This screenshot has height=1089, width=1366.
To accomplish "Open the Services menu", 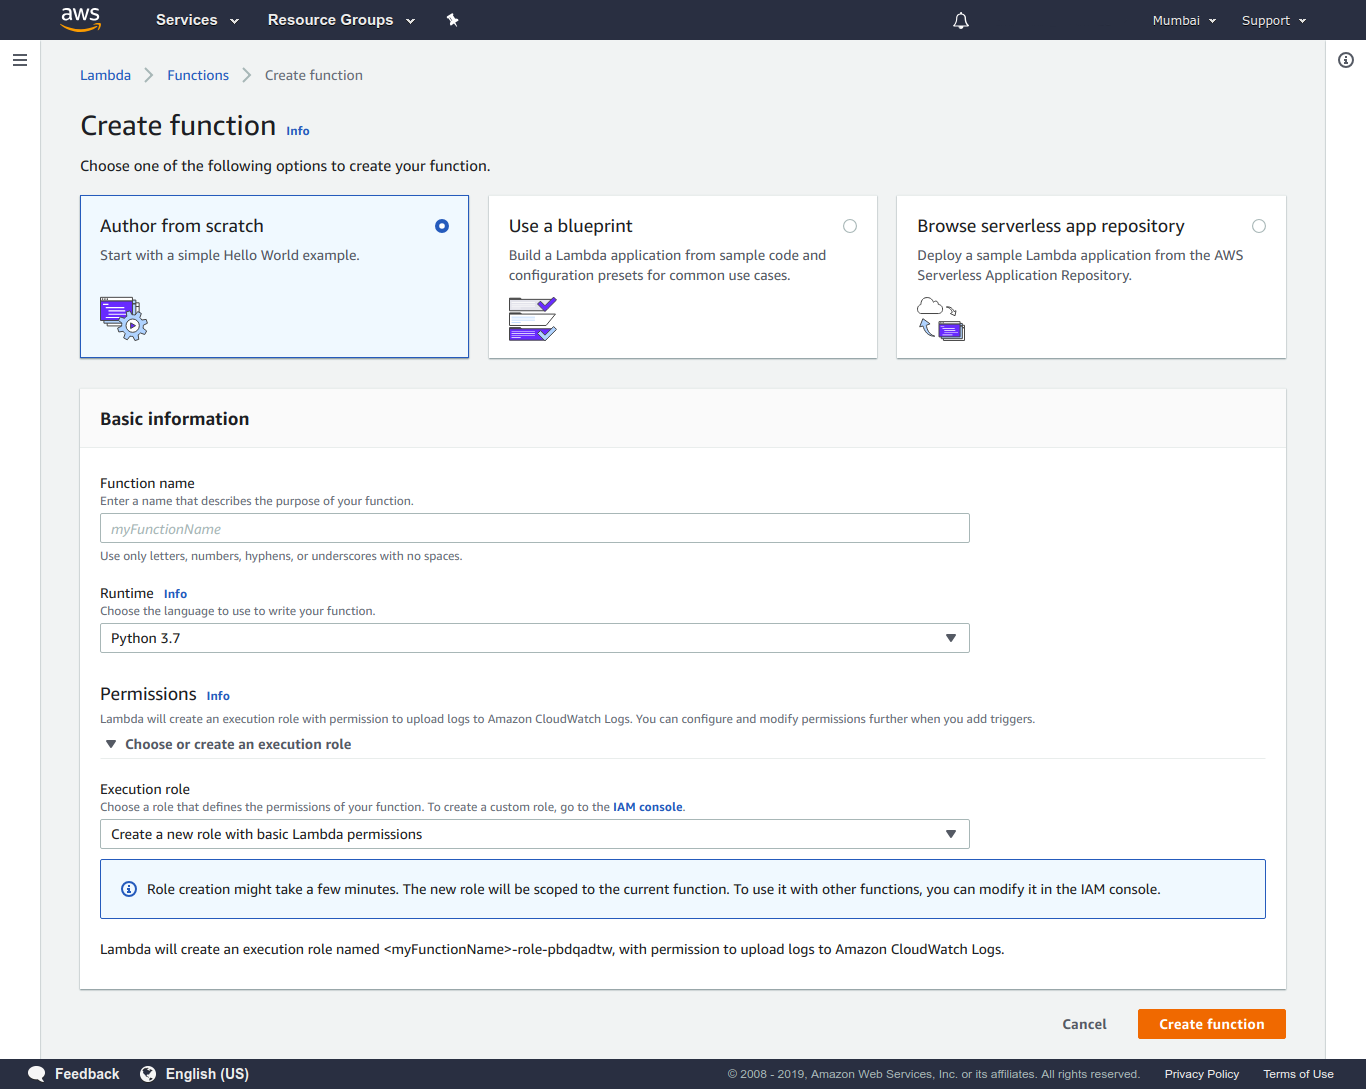I will pyautogui.click(x=197, y=20).
